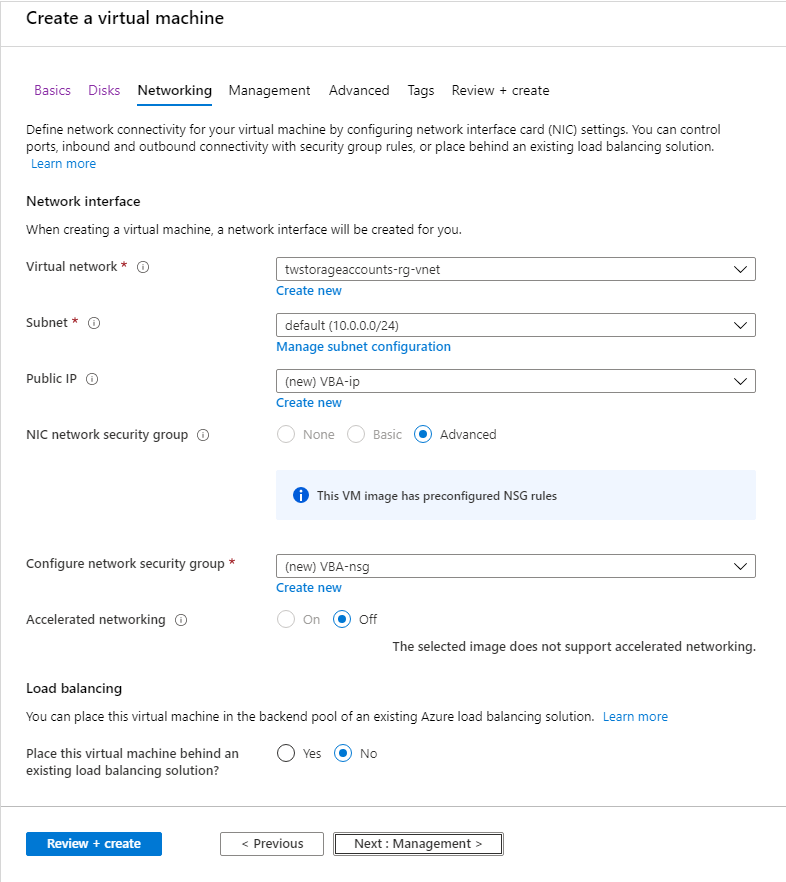Switch to the Disks tab

click(x=104, y=90)
